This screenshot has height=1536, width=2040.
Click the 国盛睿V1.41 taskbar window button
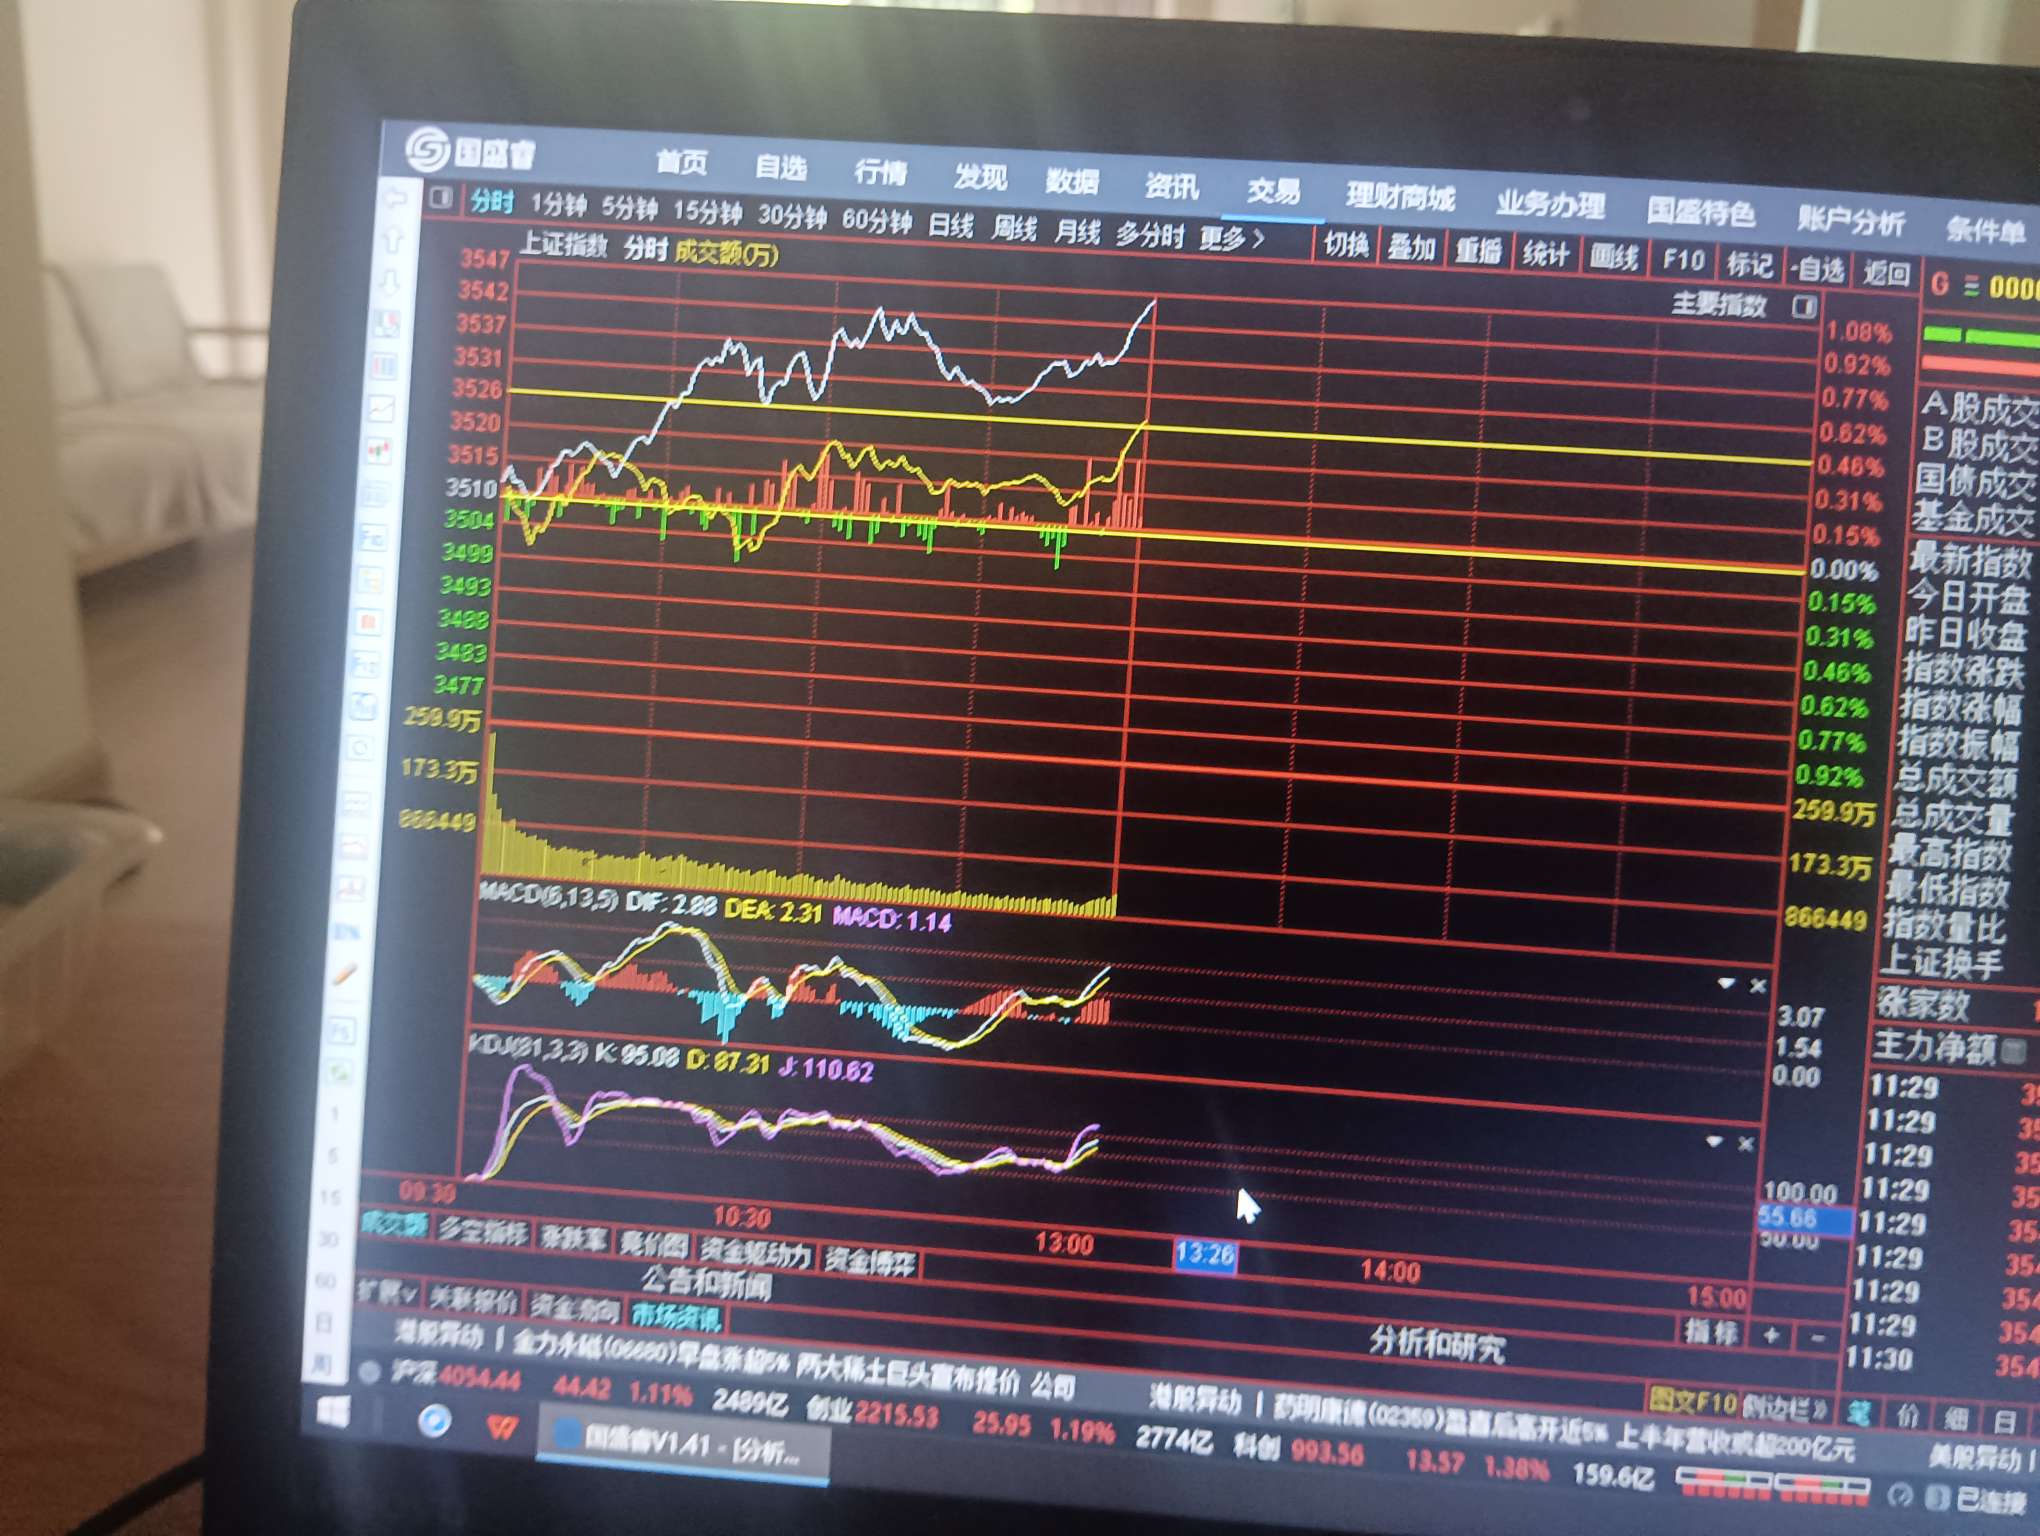coord(683,1446)
